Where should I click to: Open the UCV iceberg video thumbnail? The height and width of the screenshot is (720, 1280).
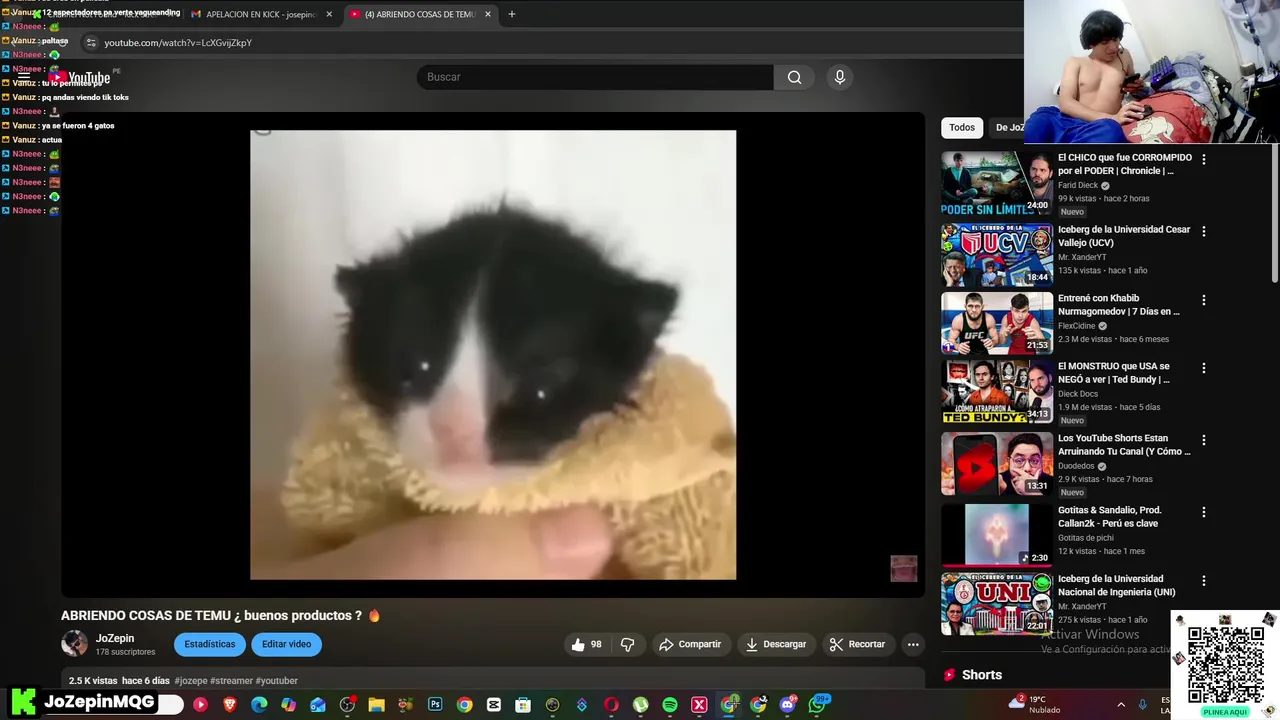coord(996,255)
